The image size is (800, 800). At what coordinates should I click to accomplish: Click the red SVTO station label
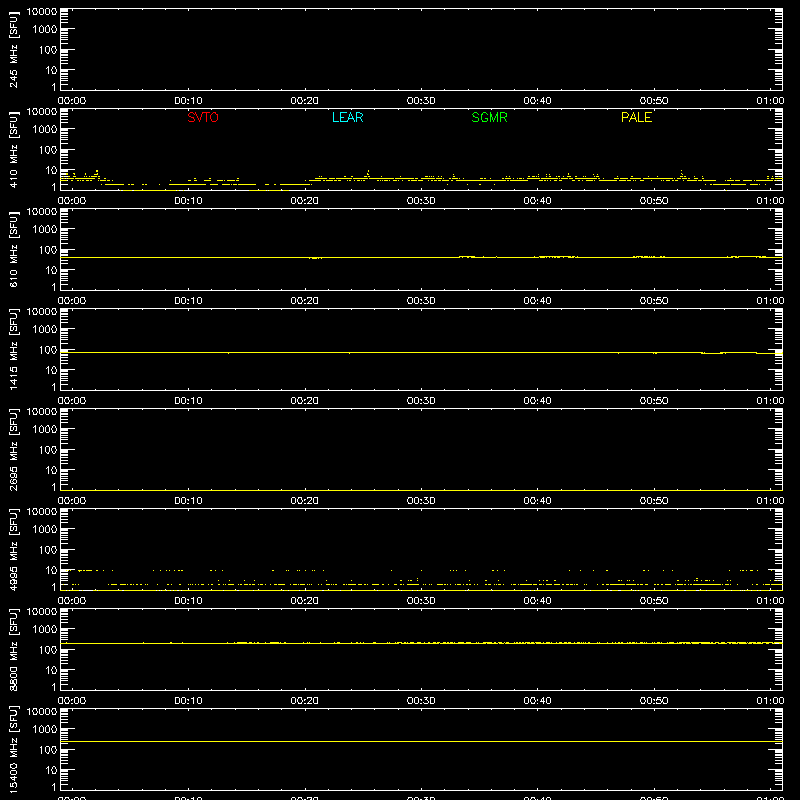(203, 117)
